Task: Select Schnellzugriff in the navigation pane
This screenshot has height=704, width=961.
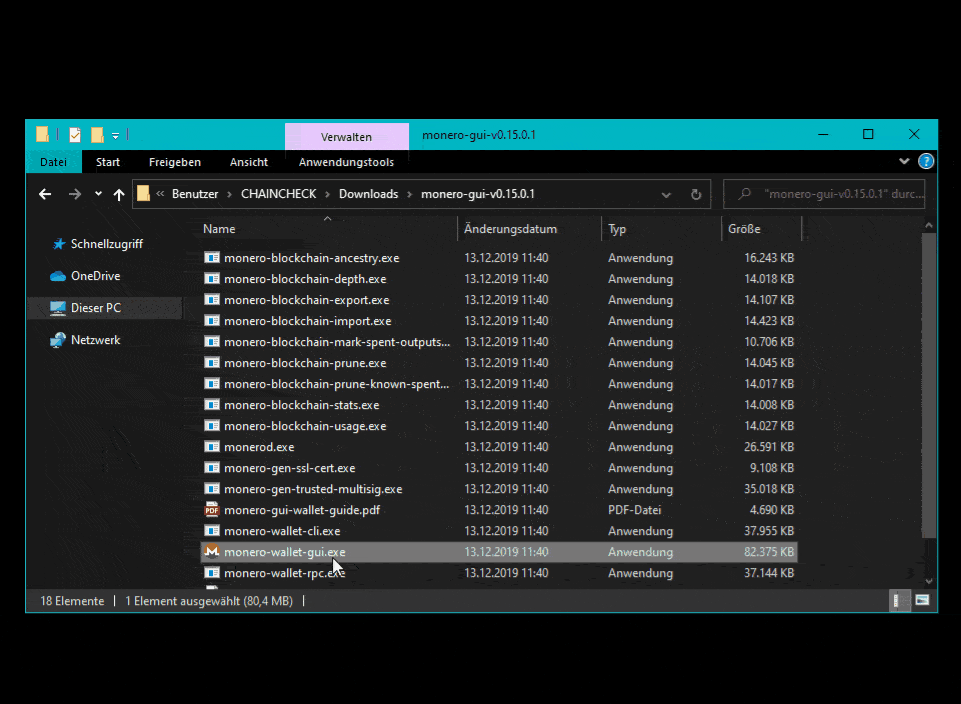Action: point(107,244)
